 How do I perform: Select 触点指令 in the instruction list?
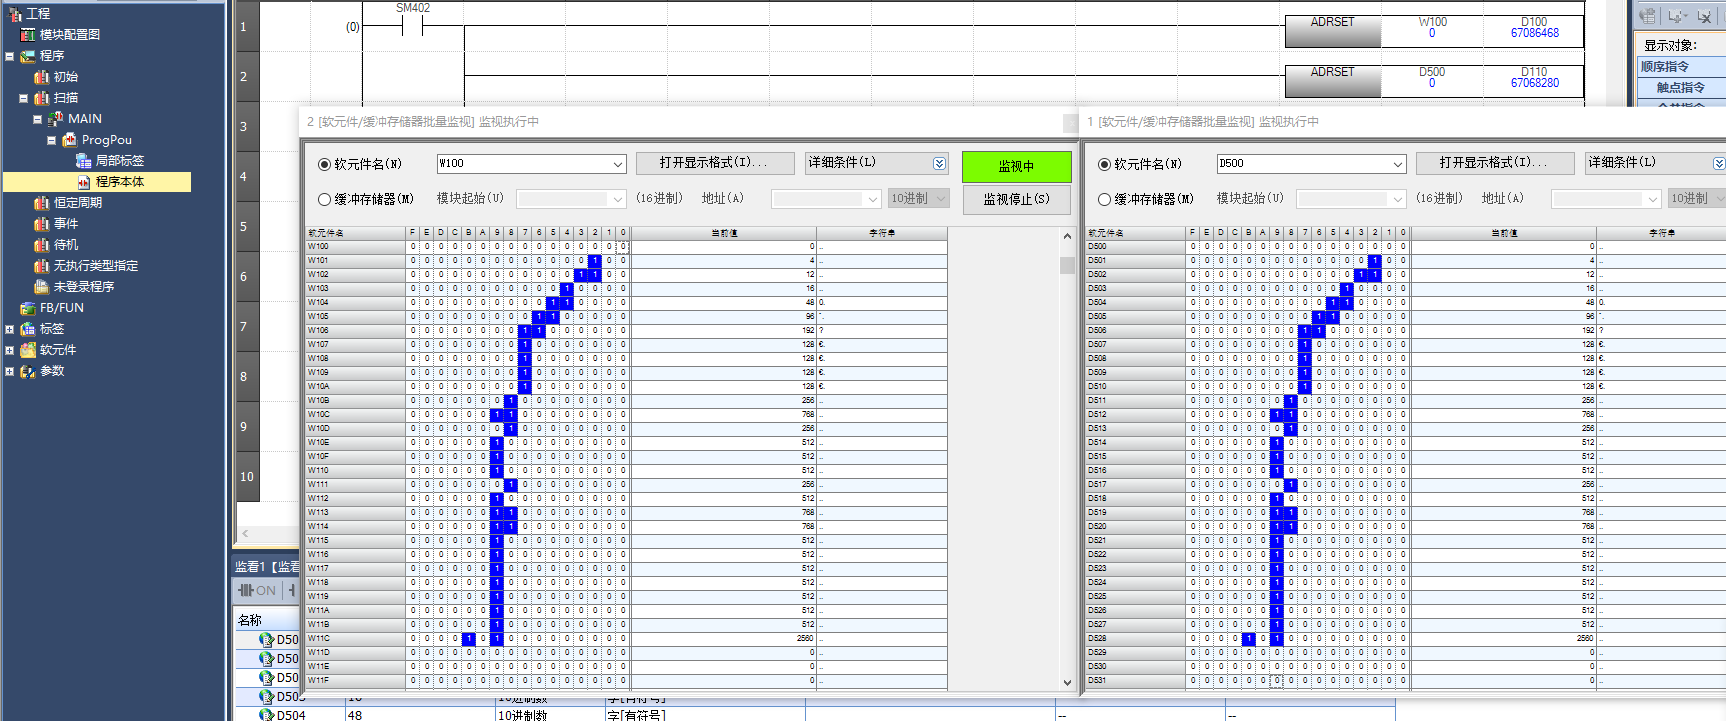click(1680, 88)
